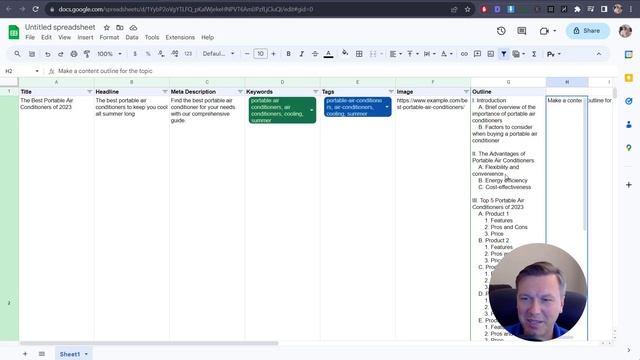
Task: Open comments history icon in header
Action: point(522,31)
